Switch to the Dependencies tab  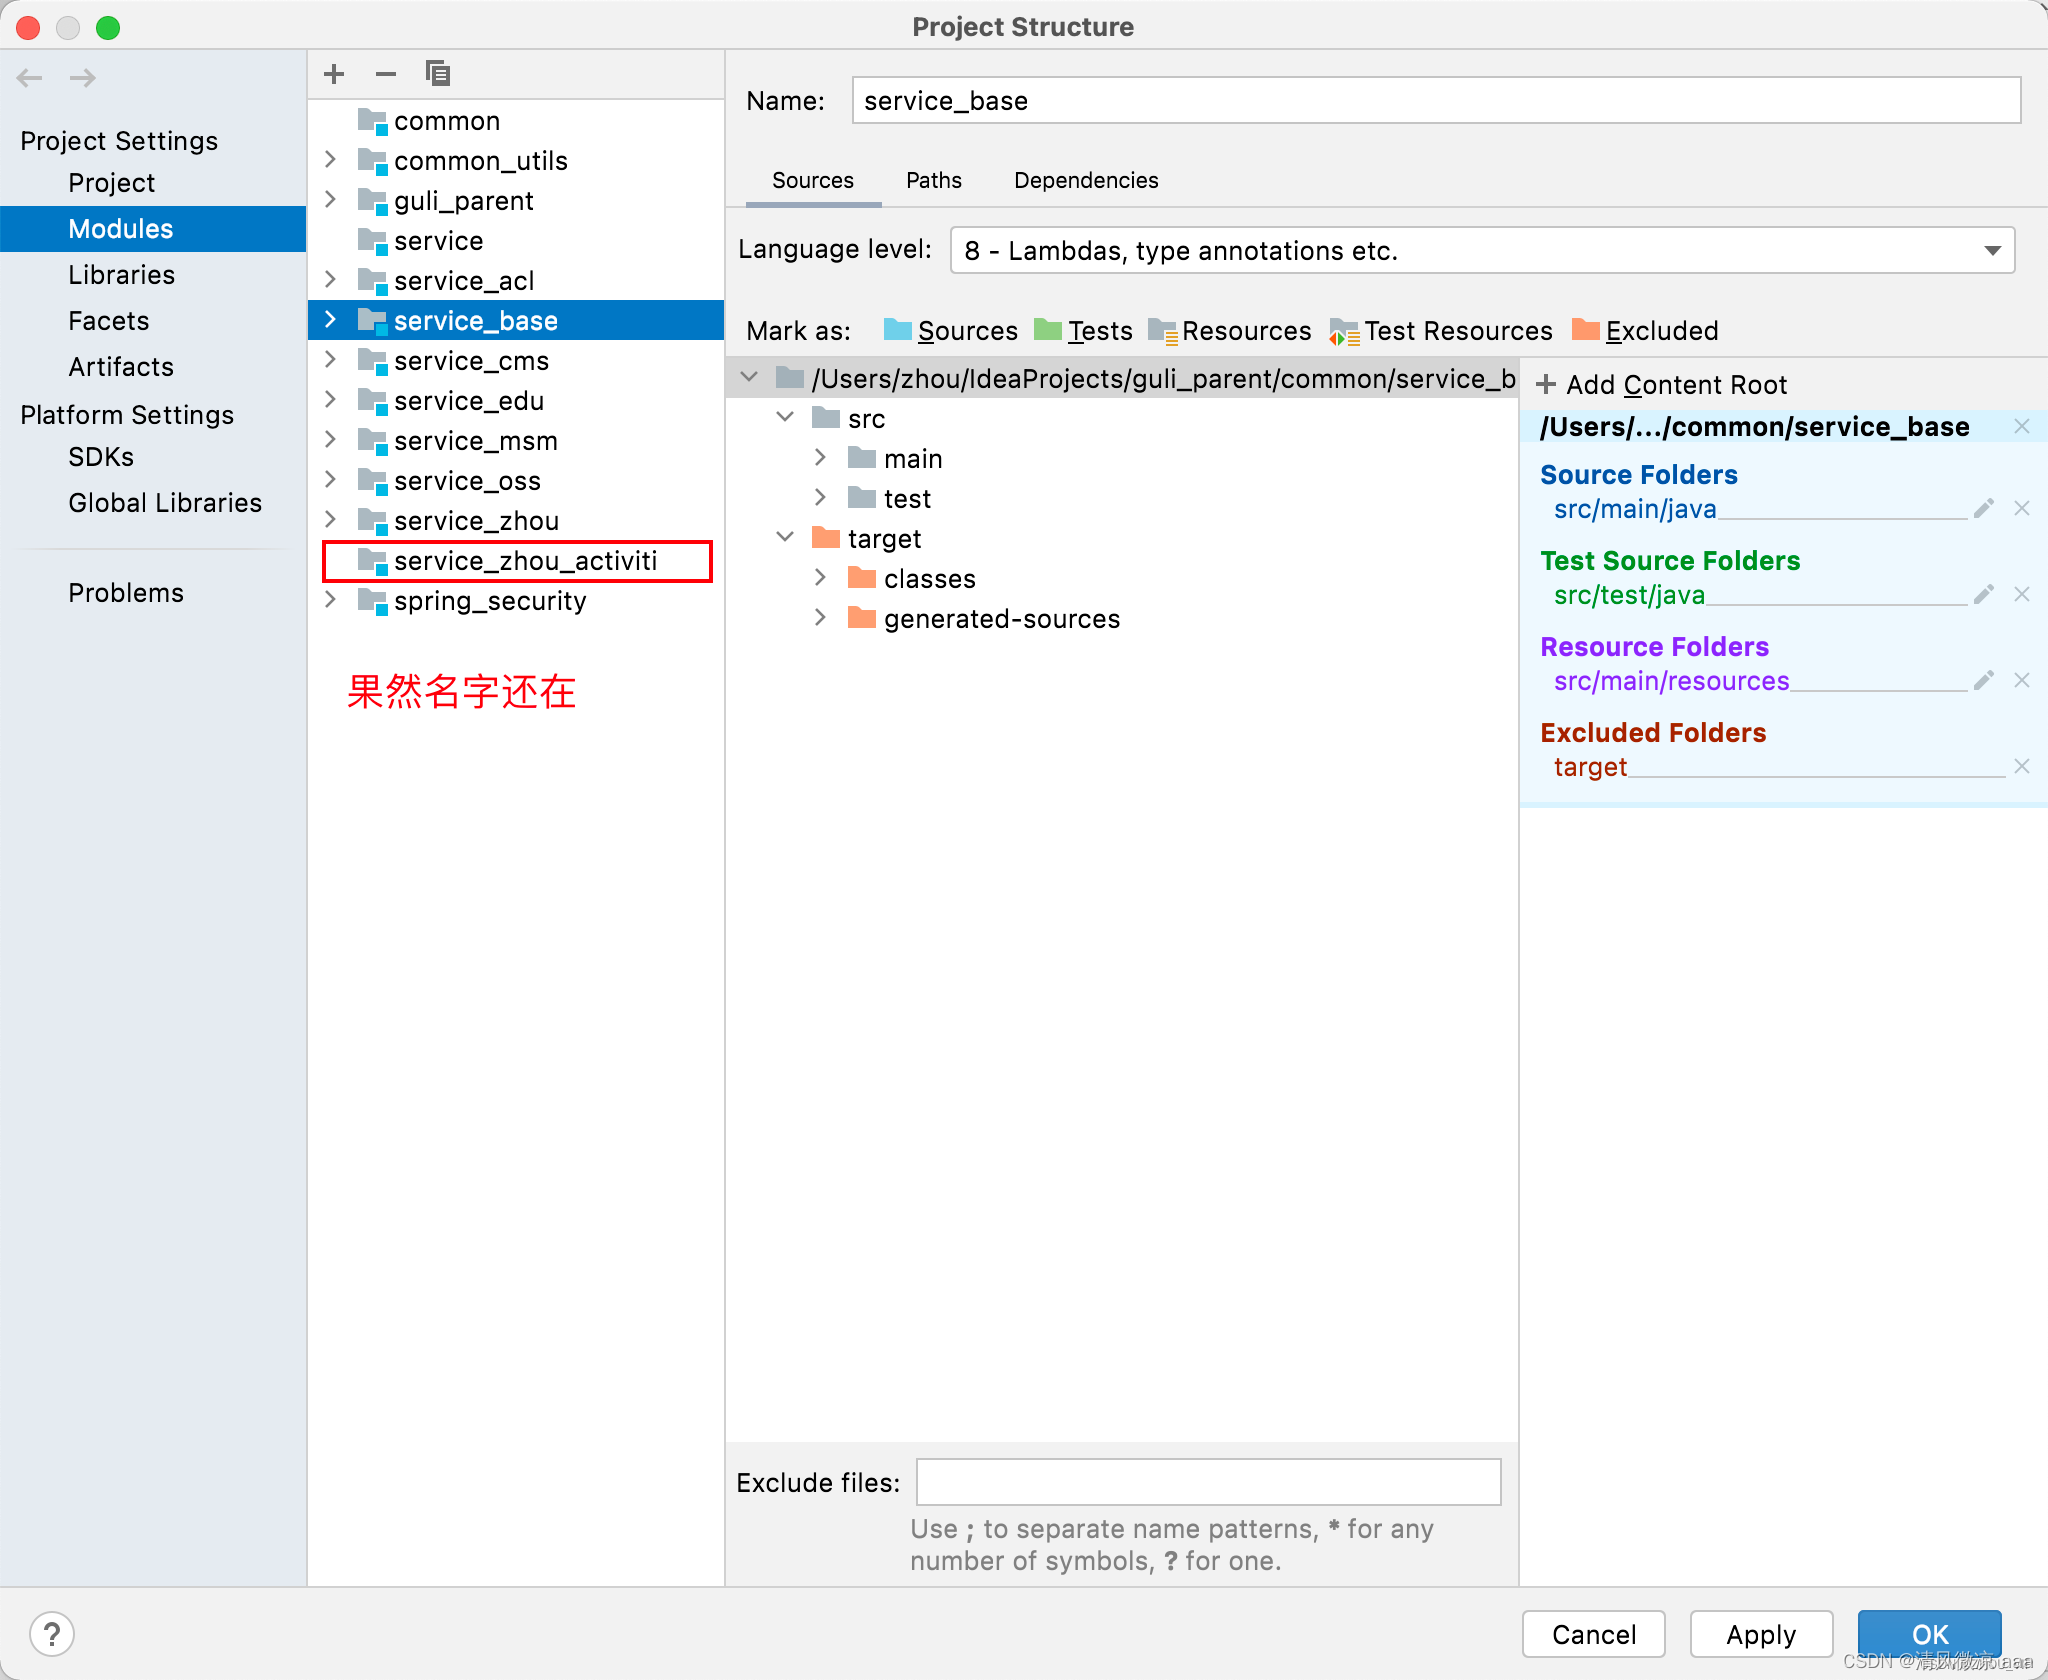1087,179
